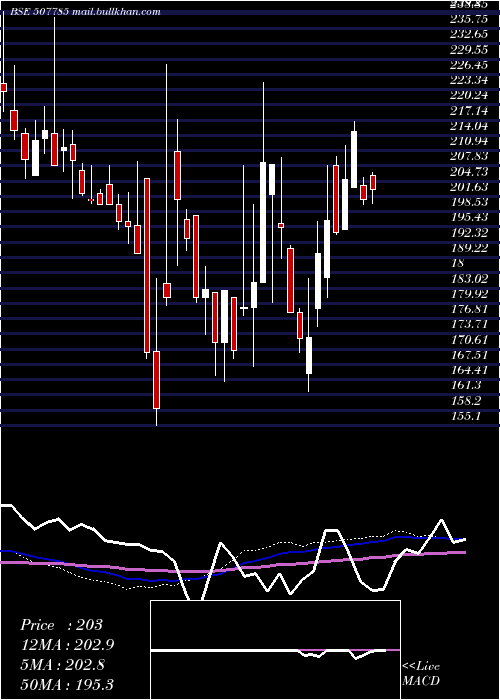Click the 220.24 price level label
The image size is (500, 700).
pos(467,96)
